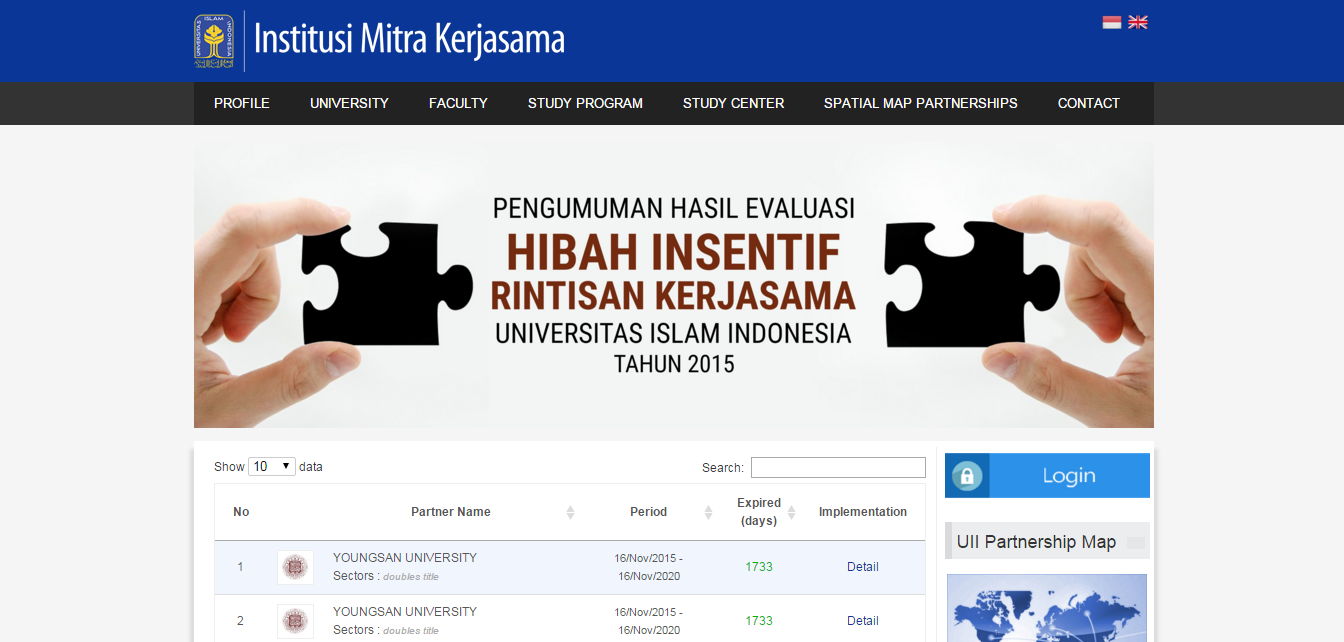Image resolution: width=1344 pixels, height=642 pixels.
Task: Open the STUDY CENTER menu
Action: coord(733,103)
